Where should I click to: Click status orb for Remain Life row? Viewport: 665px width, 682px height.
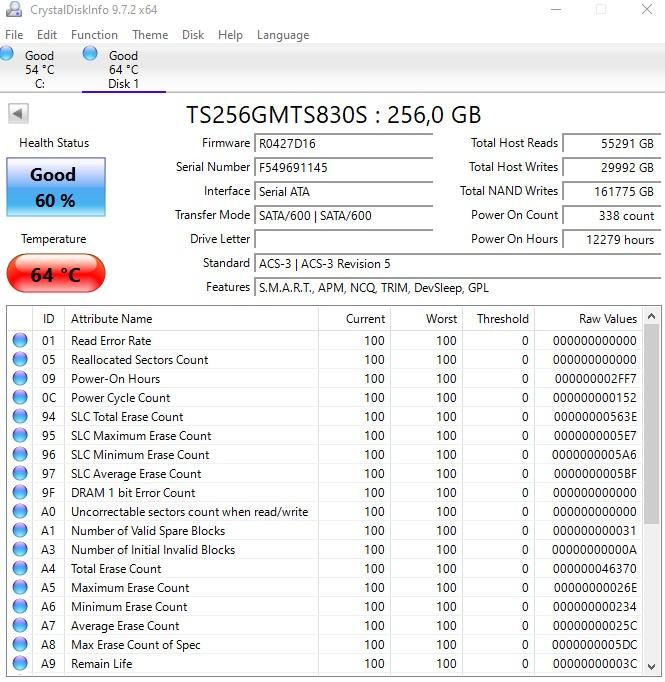[20, 664]
